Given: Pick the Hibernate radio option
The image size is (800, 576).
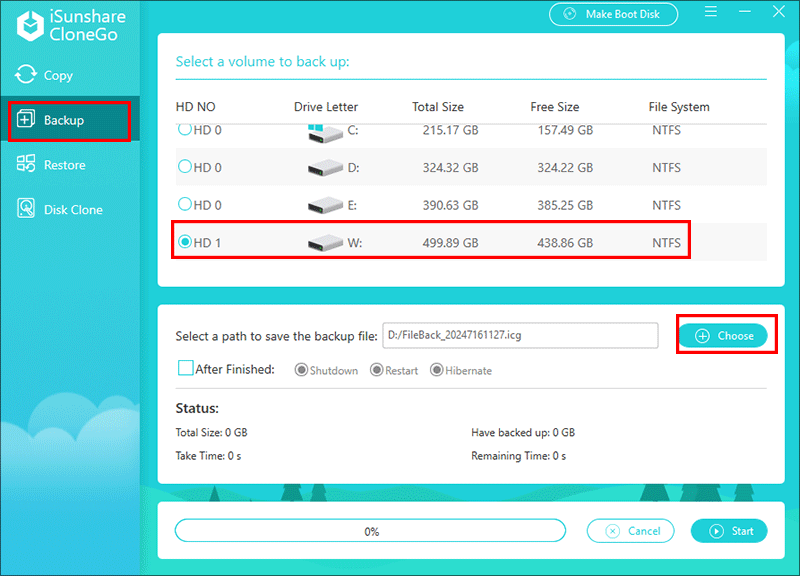Looking at the screenshot, I should point(437,370).
